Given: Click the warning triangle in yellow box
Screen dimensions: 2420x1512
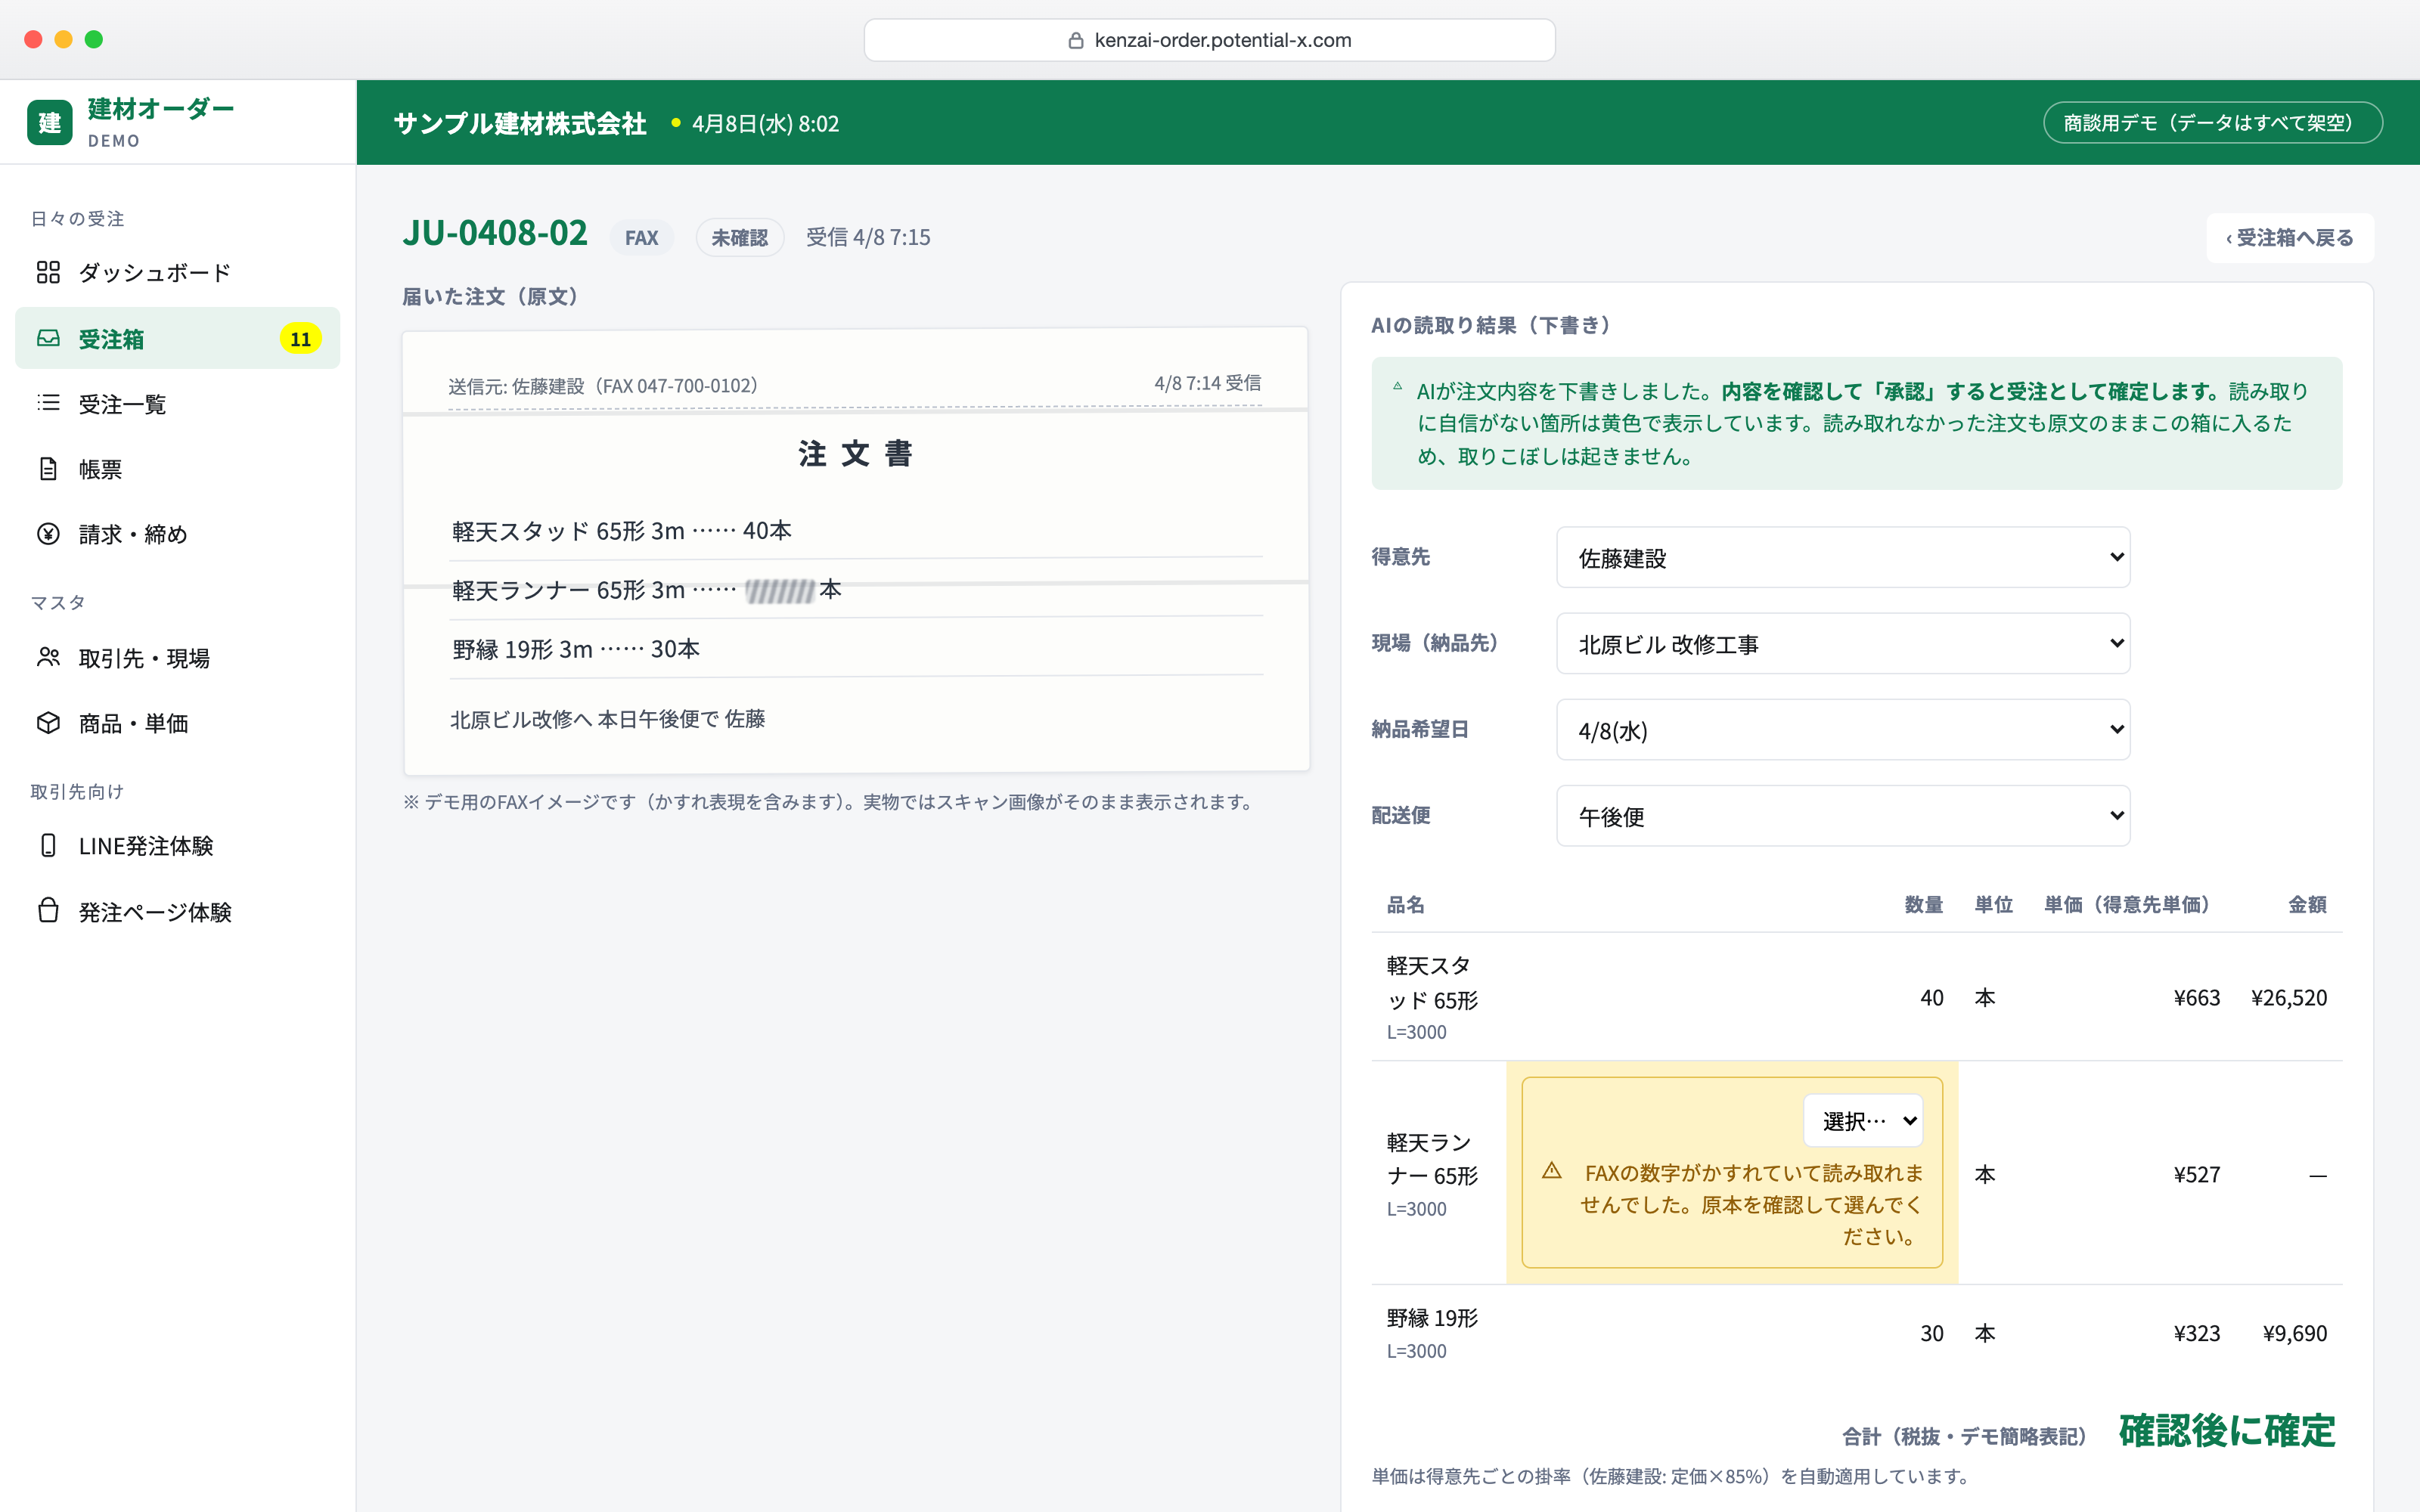Looking at the screenshot, I should pyautogui.click(x=1551, y=1170).
